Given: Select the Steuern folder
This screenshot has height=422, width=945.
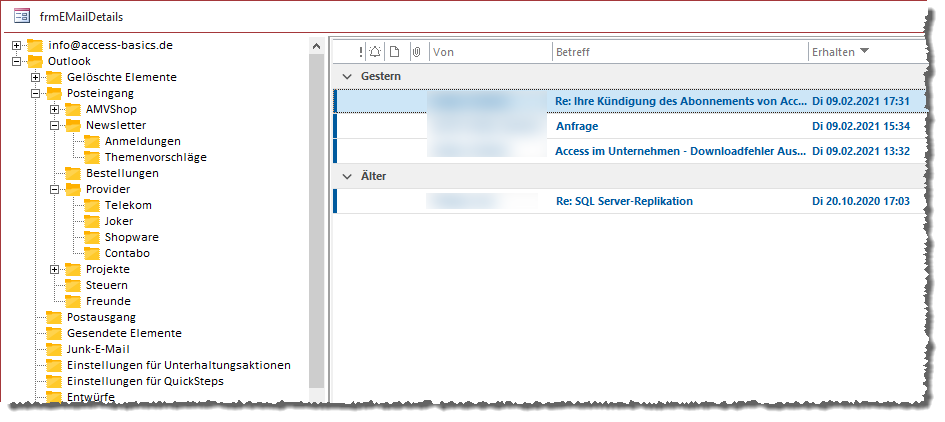Looking at the screenshot, I should (107, 285).
